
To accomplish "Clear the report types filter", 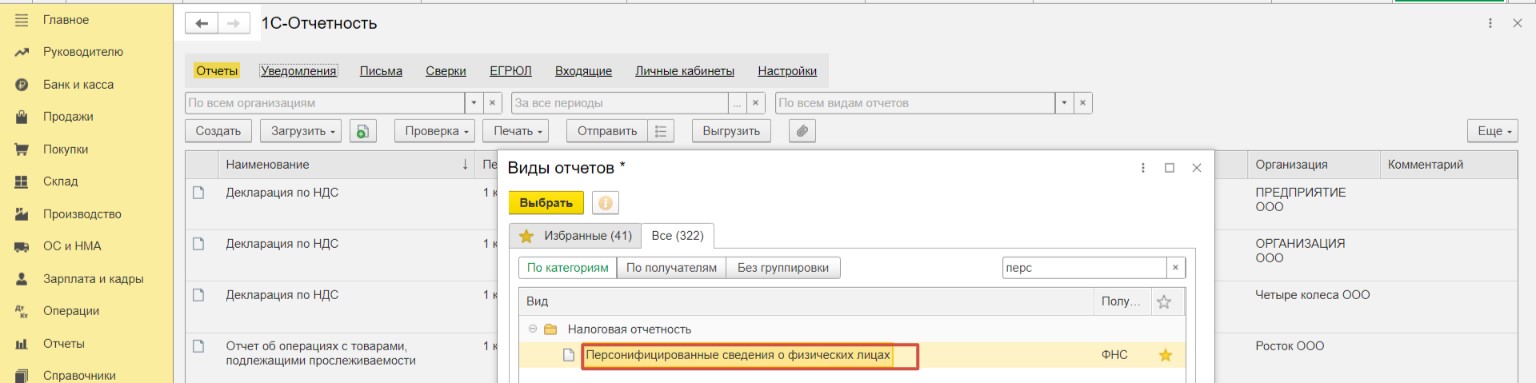I will click(x=1083, y=103).
